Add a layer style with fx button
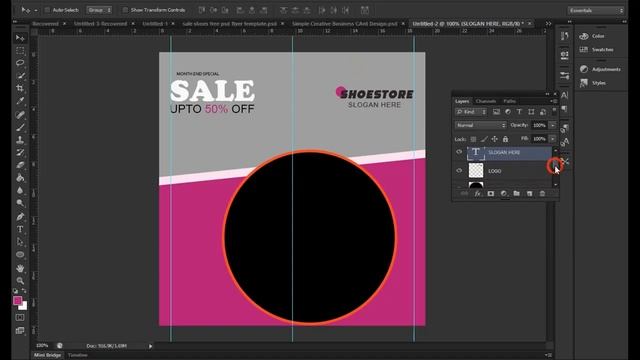Screen dimensions: 640x360 pyautogui.click(x=478, y=193)
